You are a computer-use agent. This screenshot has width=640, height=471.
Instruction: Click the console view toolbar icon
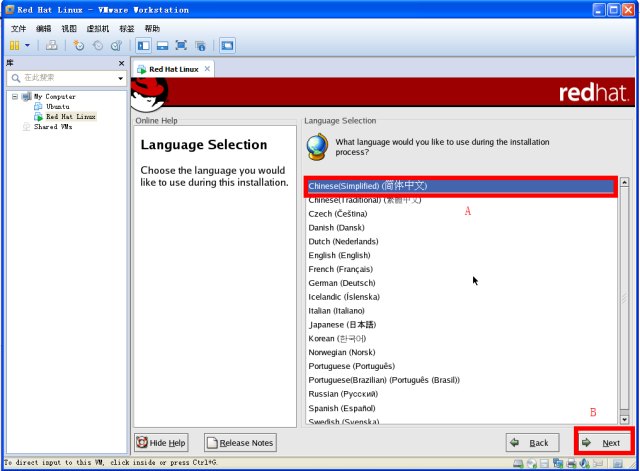click(x=227, y=45)
